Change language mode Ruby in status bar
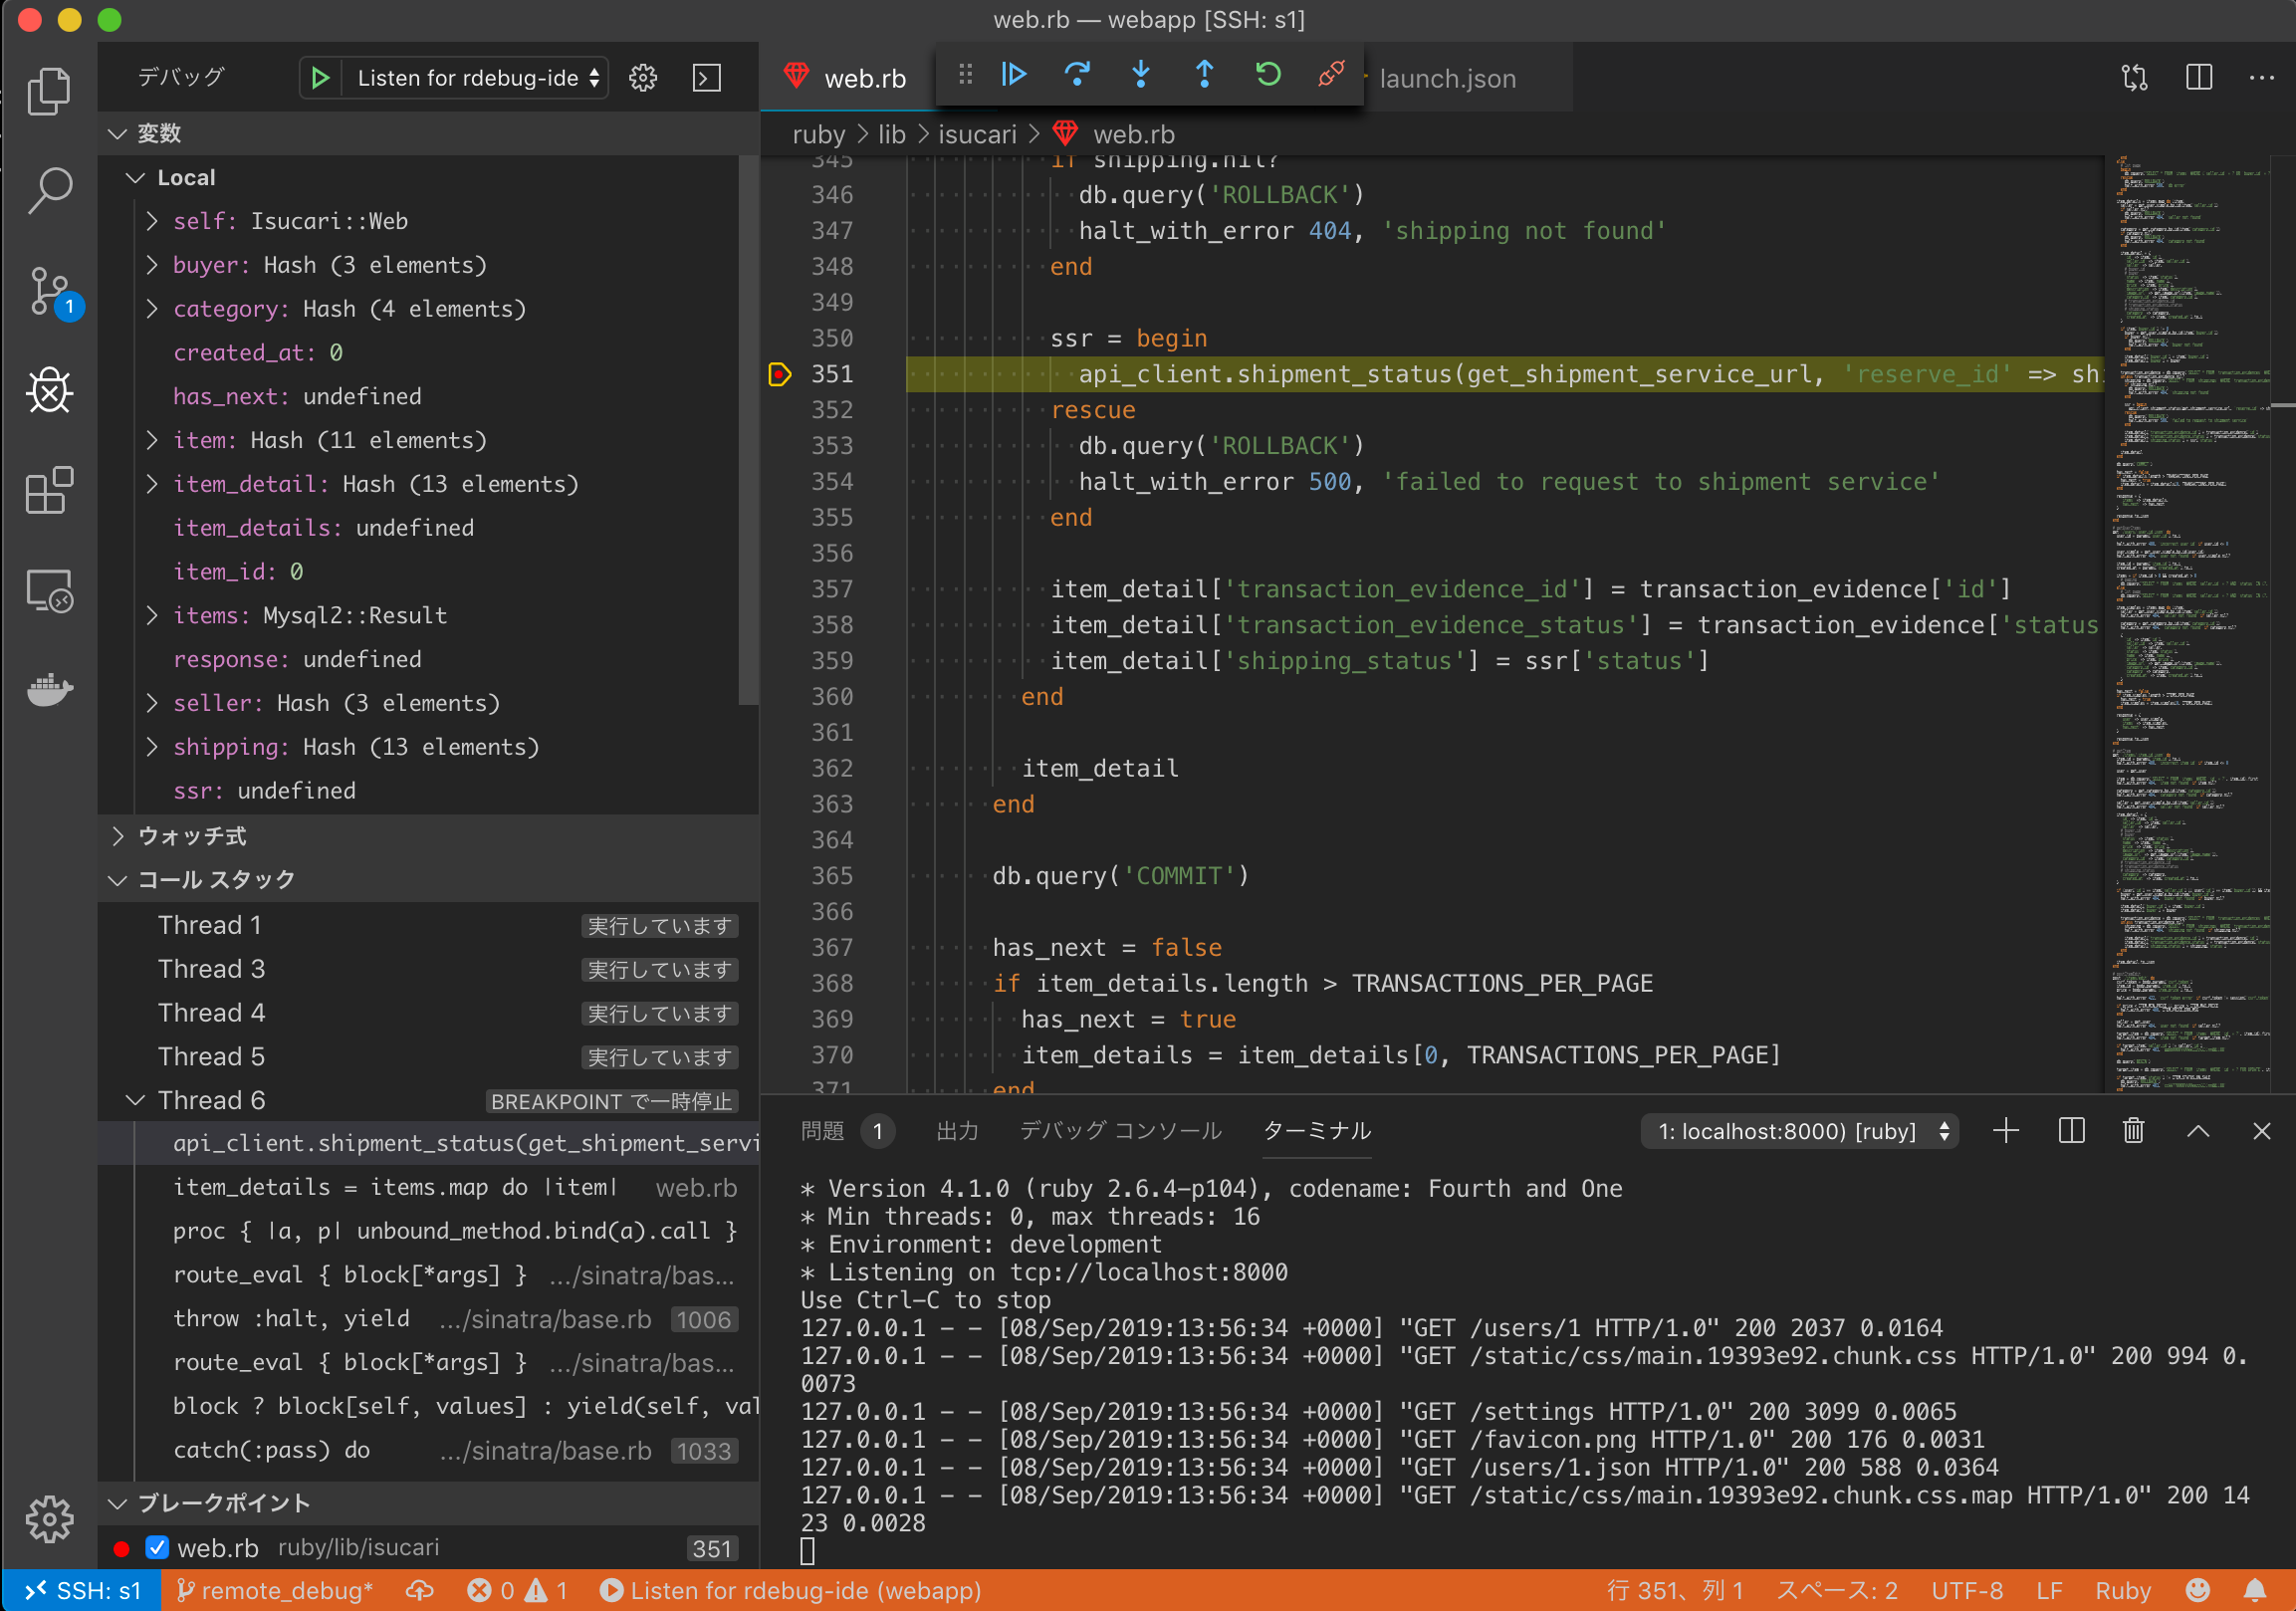This screenshot has width=2296, height=1611. click(x=2122, y=1590)
